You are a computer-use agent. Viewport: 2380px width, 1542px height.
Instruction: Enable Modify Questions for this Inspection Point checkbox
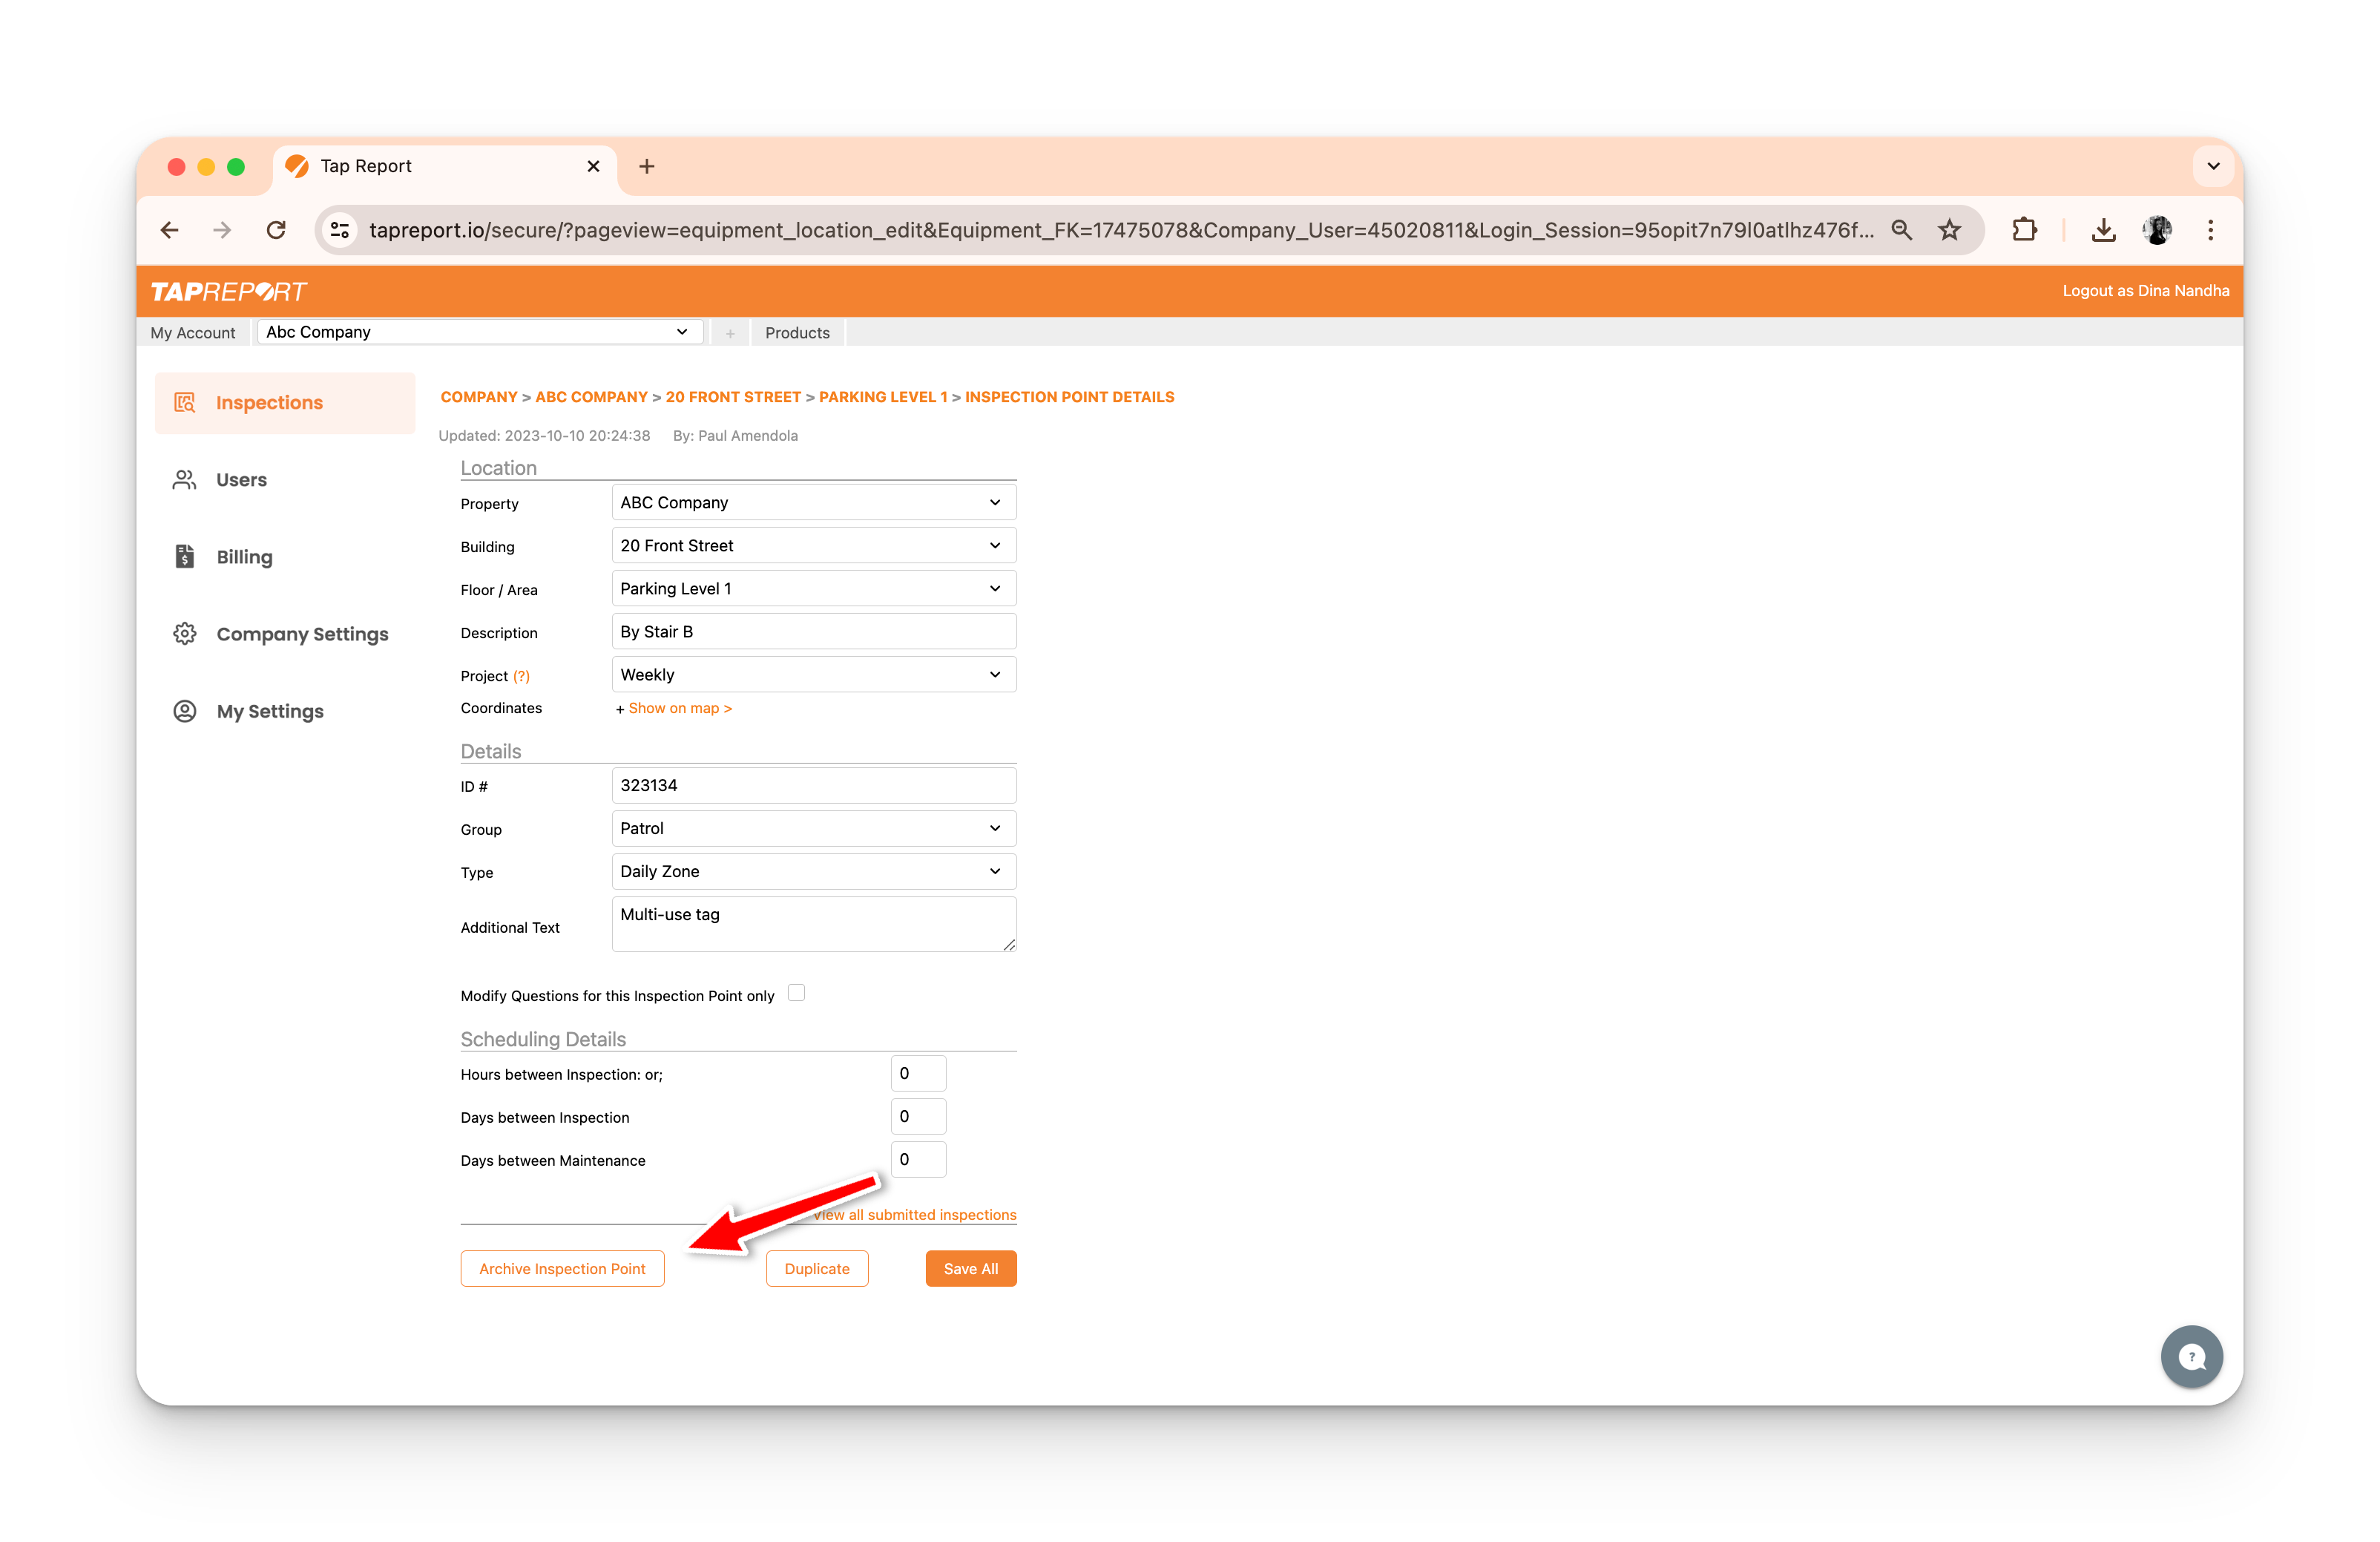796,993
